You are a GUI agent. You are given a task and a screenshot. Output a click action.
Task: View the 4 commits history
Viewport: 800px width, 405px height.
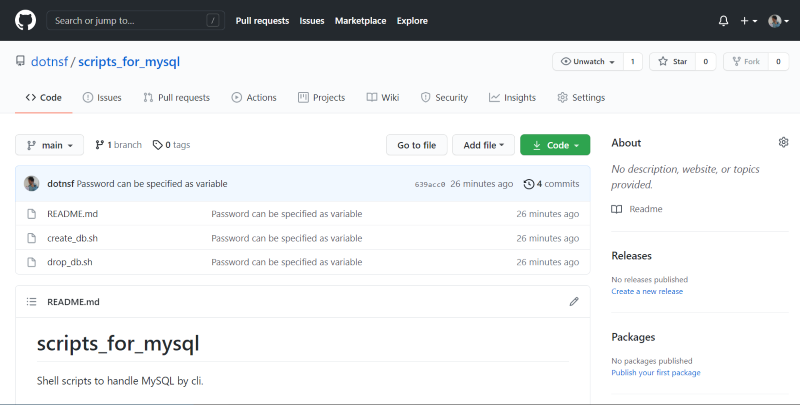(x=552, y=184)
